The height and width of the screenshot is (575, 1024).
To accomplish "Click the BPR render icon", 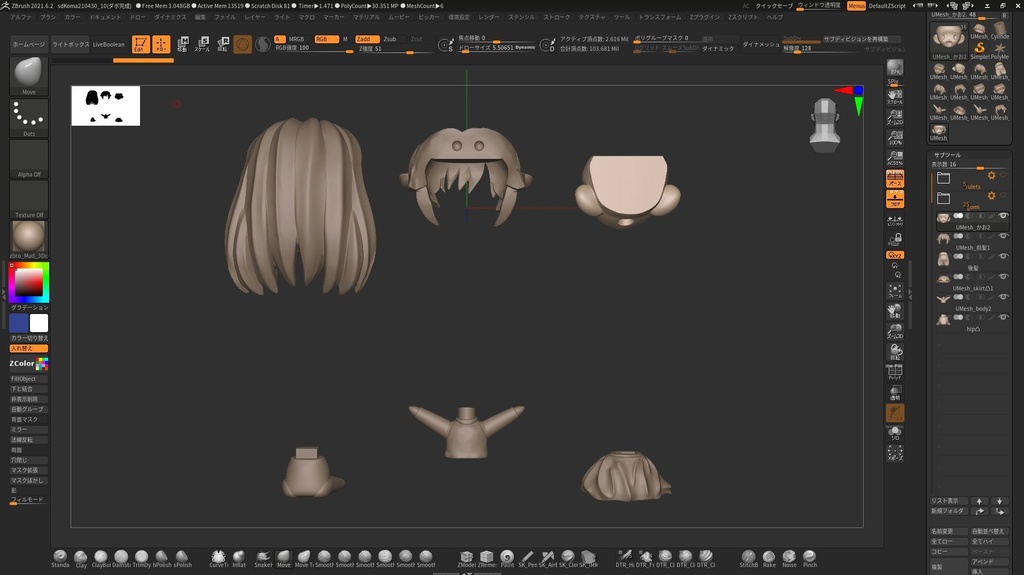I will (x=895, y=68).
